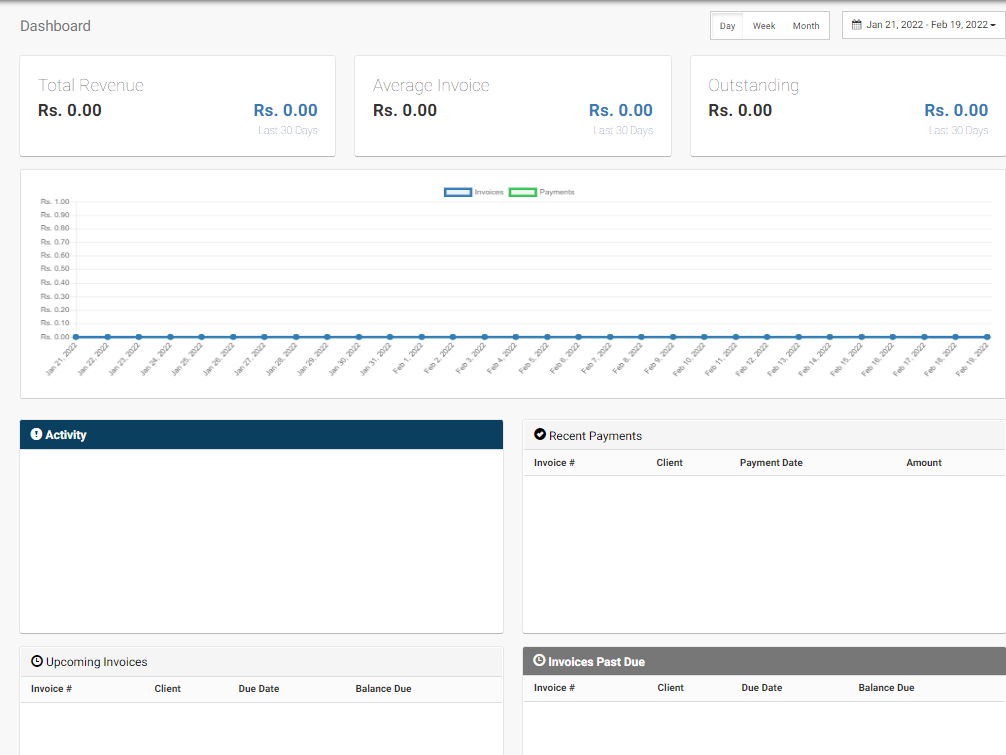Click the Activity panel exclamation icon

point(37,434)
